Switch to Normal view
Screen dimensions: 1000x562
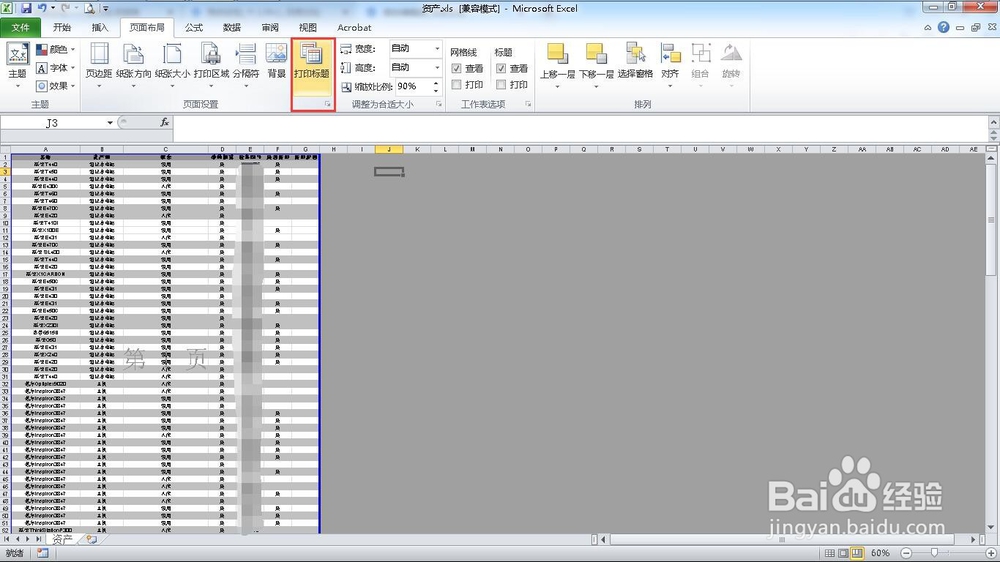coord(830,553)
